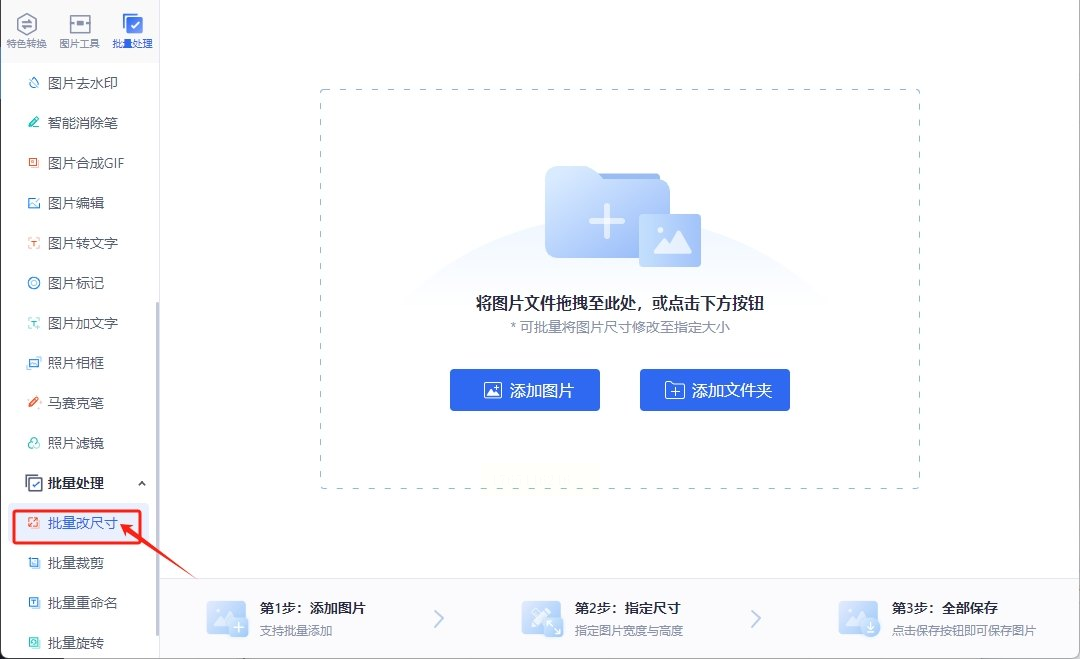The width and height of the screenshot is (1080, 659).
Task: Click the 批量处理 section checkbox icon
Action: point(34,483)
